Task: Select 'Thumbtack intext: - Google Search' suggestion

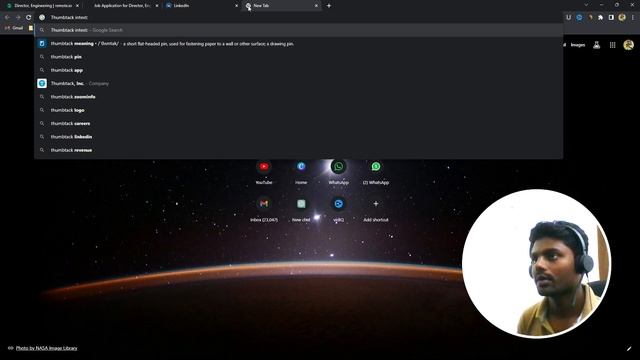Action: coord(299,30)
